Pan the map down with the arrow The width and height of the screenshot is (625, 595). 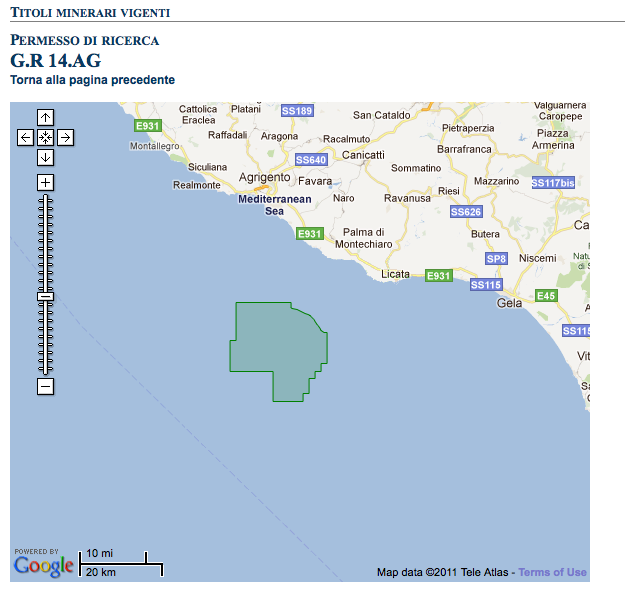coord(45,157)
